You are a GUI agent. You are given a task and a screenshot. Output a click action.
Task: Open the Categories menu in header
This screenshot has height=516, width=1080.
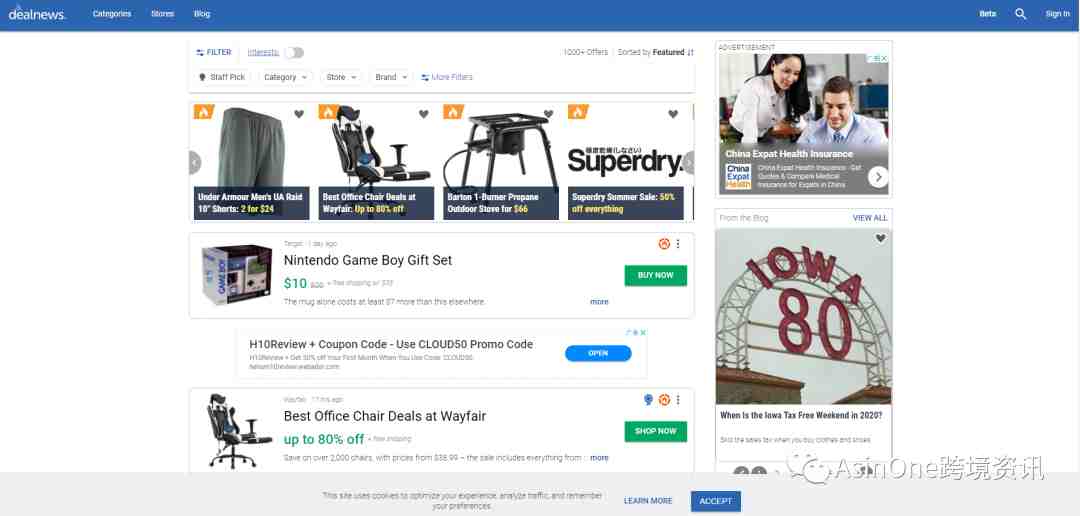[x=112, y=14]
